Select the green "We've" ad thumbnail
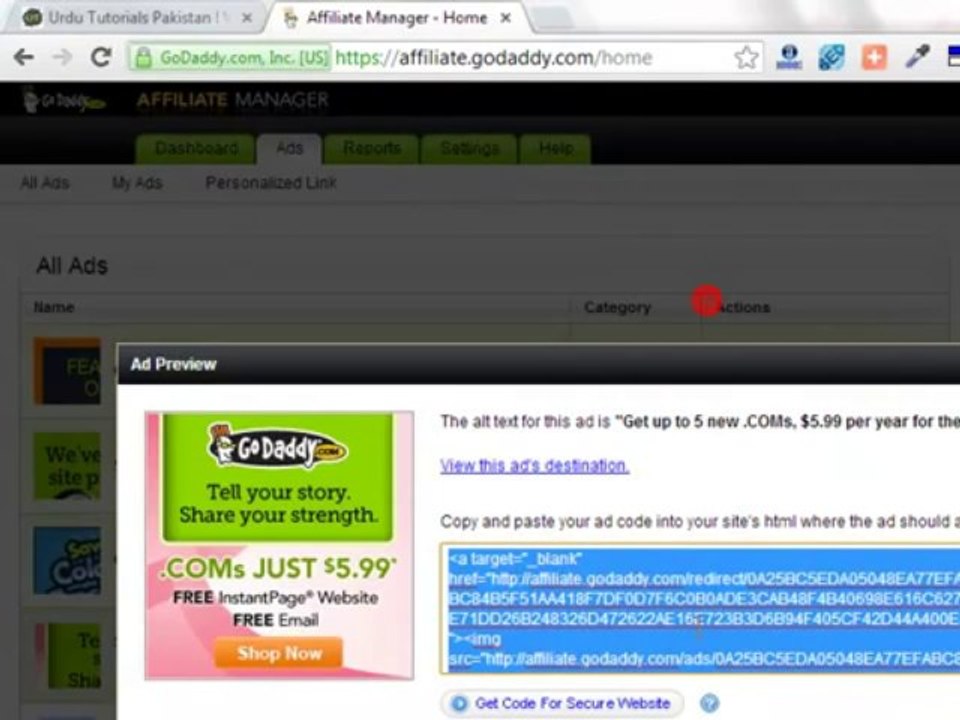 (x=67, y=466)
